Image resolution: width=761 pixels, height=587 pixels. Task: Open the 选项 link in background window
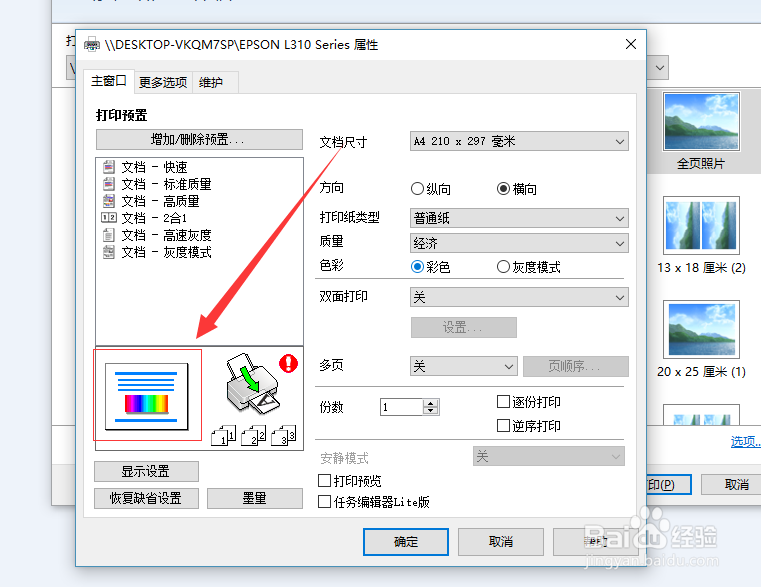tap(745, 441)
